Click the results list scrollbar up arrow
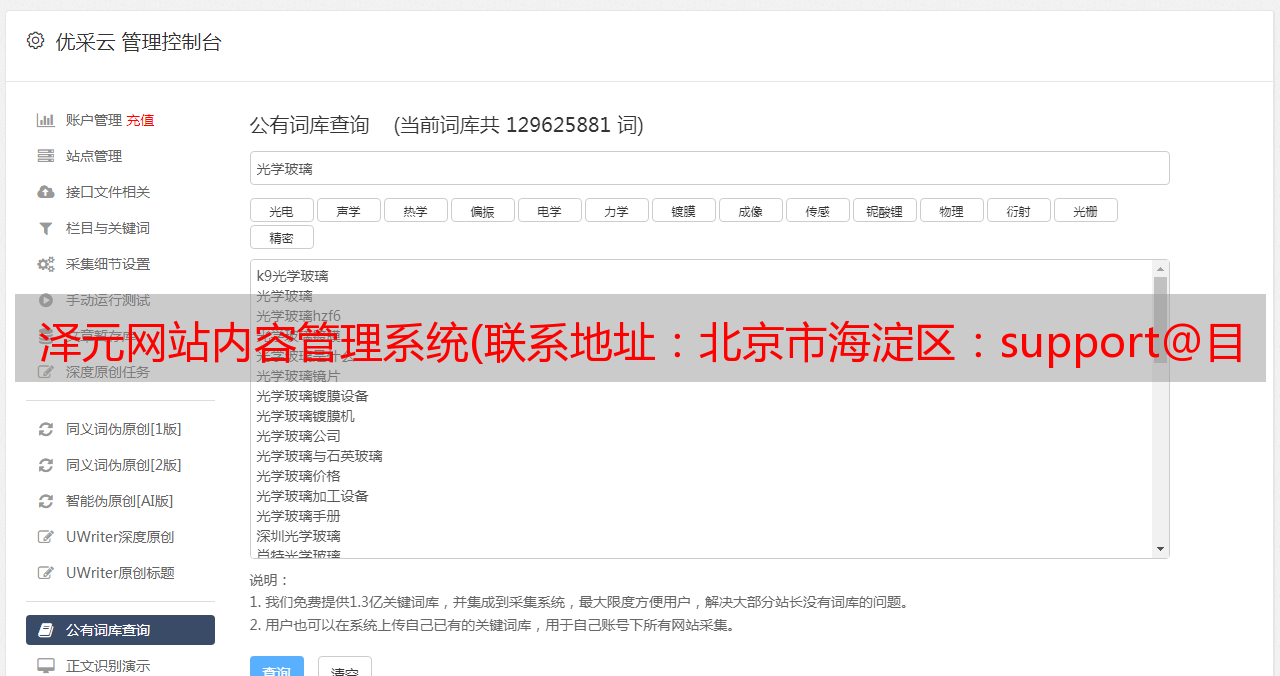Viewport: 1280px width, 676px height. [1161, 269]
